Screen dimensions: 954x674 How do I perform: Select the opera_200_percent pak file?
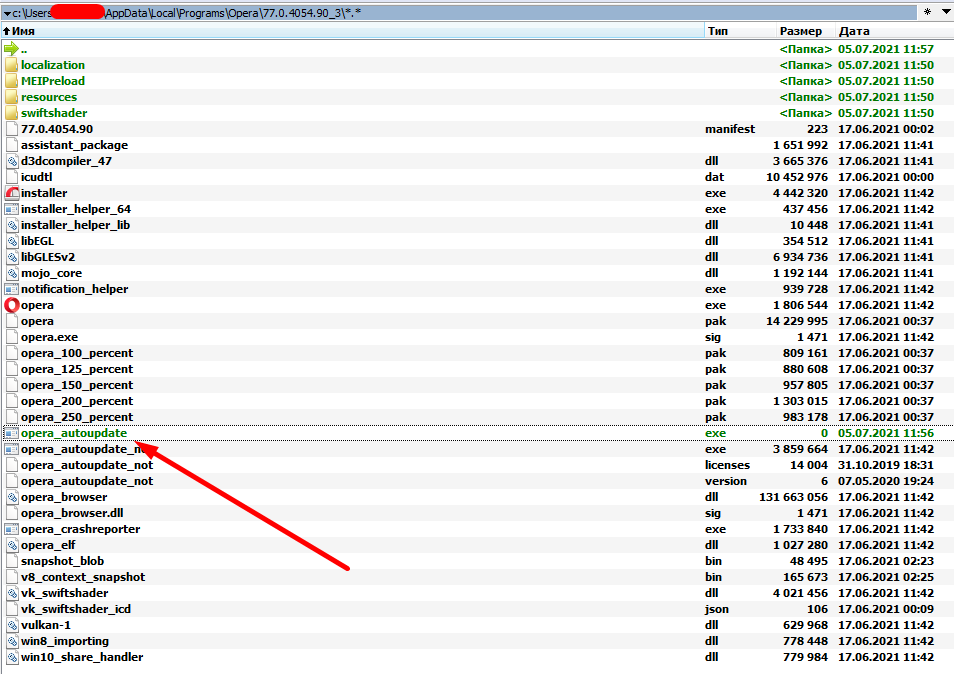(77, 401)
